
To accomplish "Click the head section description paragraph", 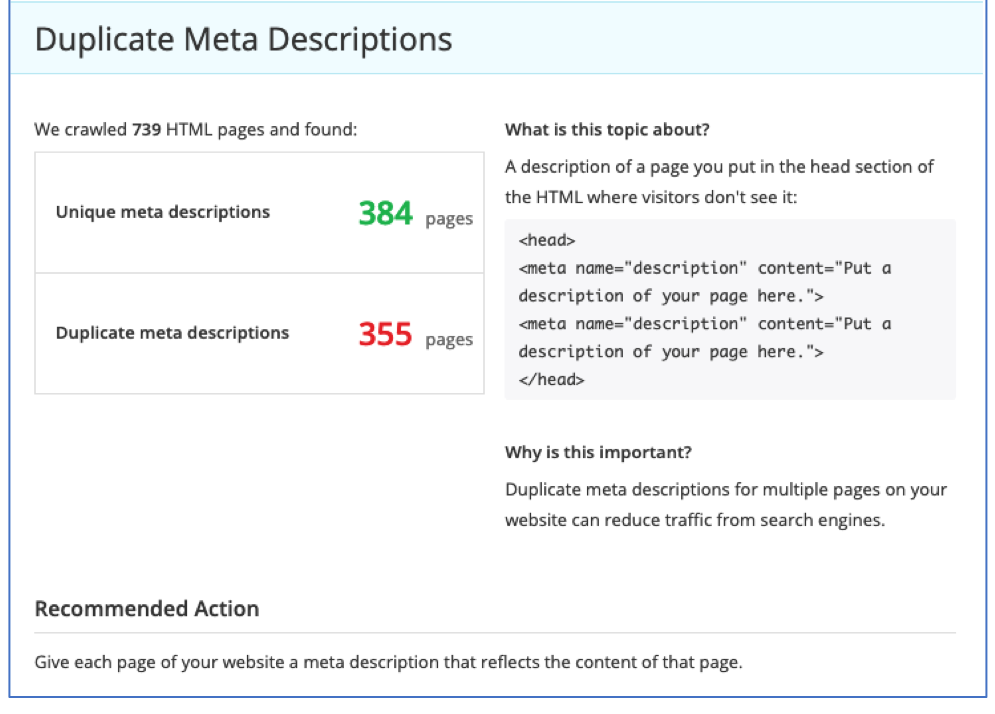I will tap(720, 181).
